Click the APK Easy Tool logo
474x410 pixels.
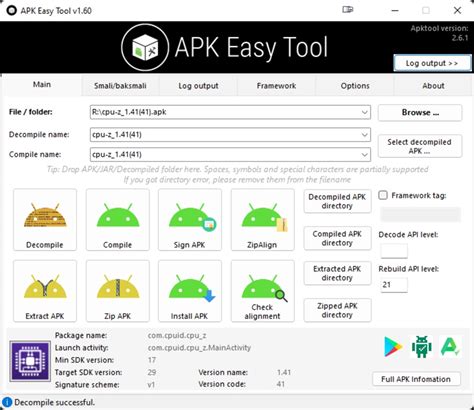[x=145, y=47]
